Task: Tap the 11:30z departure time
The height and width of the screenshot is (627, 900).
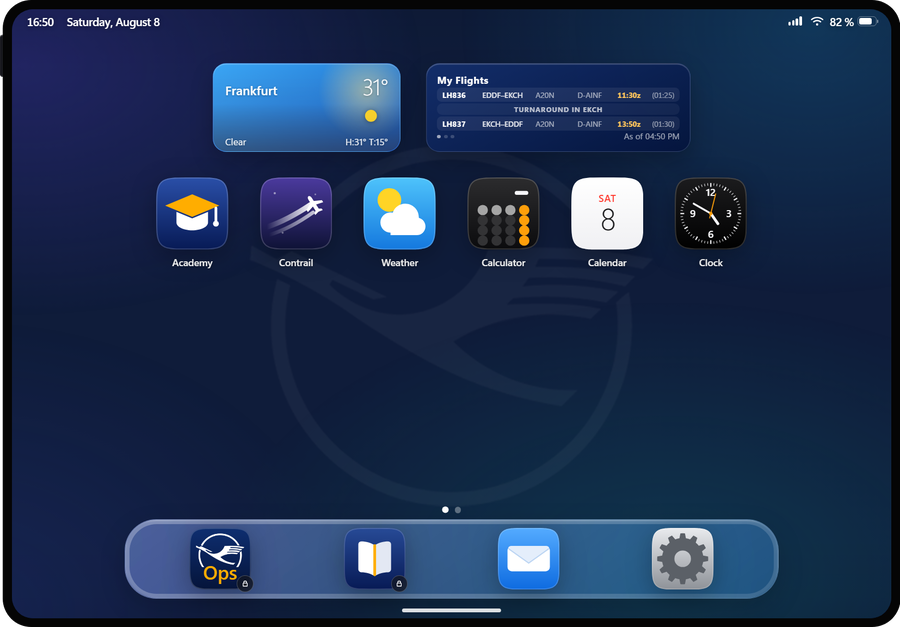Action: click(x=629, y=95)
